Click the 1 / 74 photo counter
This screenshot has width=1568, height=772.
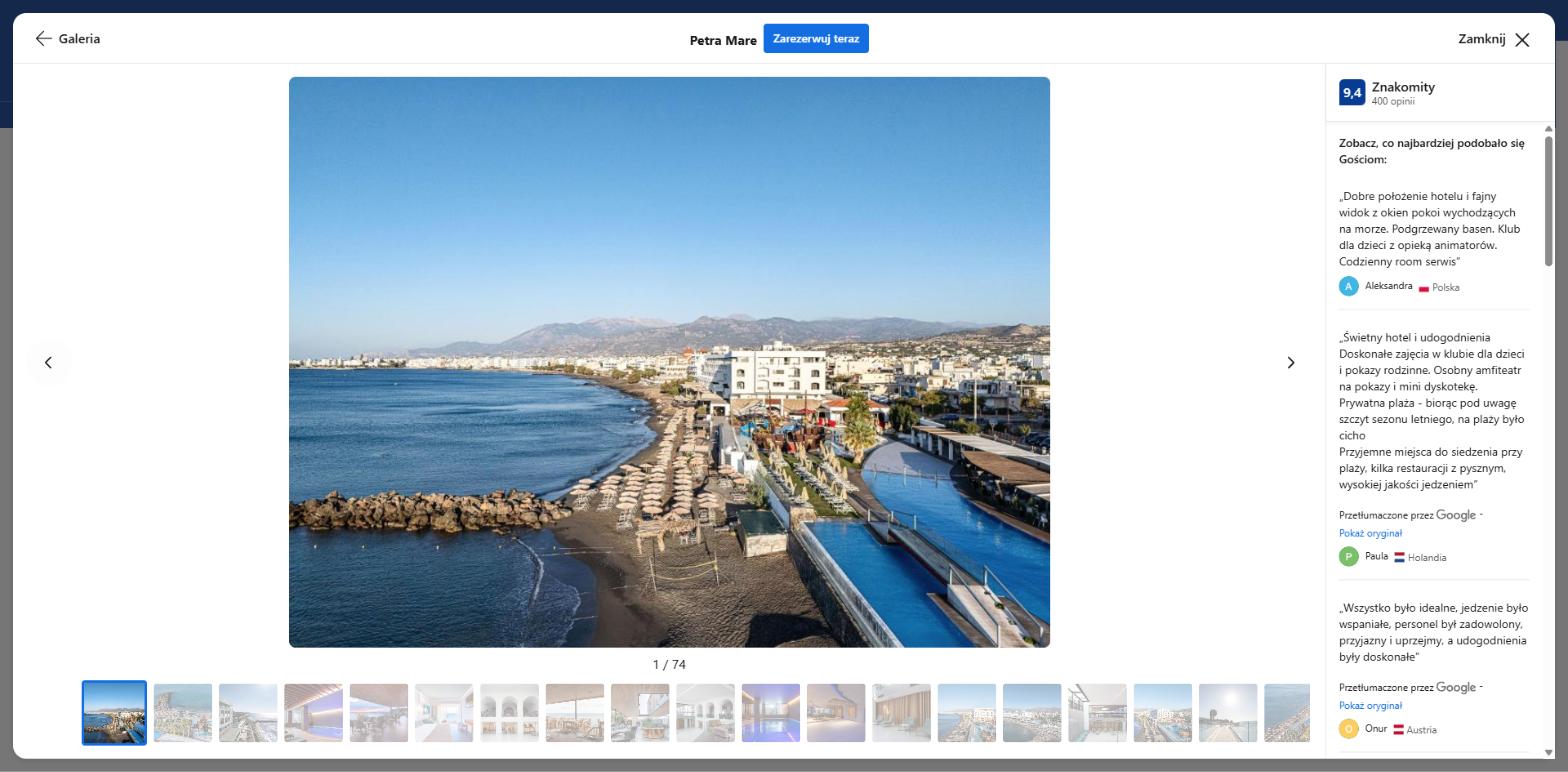(669, 664)
